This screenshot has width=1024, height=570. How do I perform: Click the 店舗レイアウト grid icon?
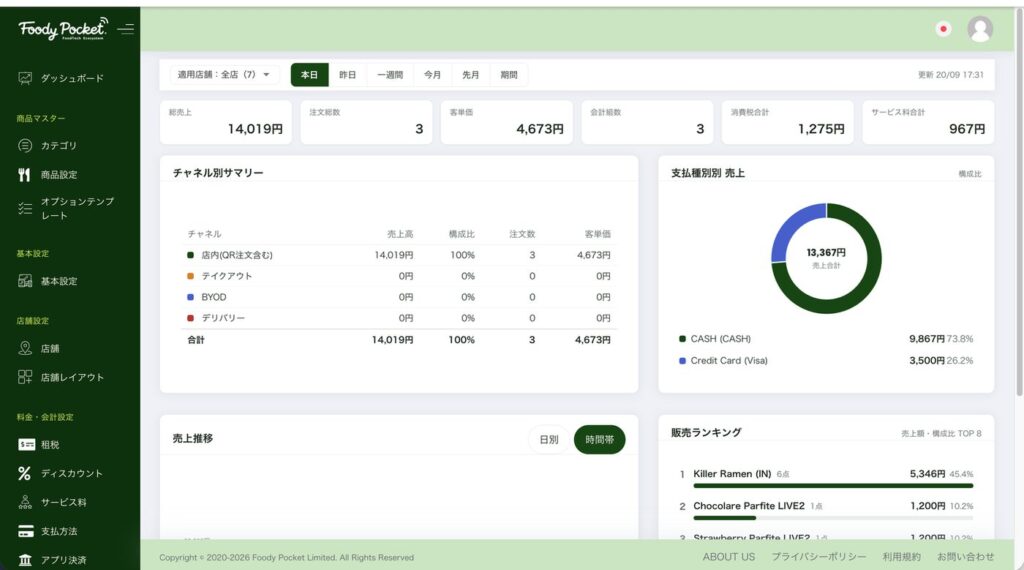click(25, 377)
